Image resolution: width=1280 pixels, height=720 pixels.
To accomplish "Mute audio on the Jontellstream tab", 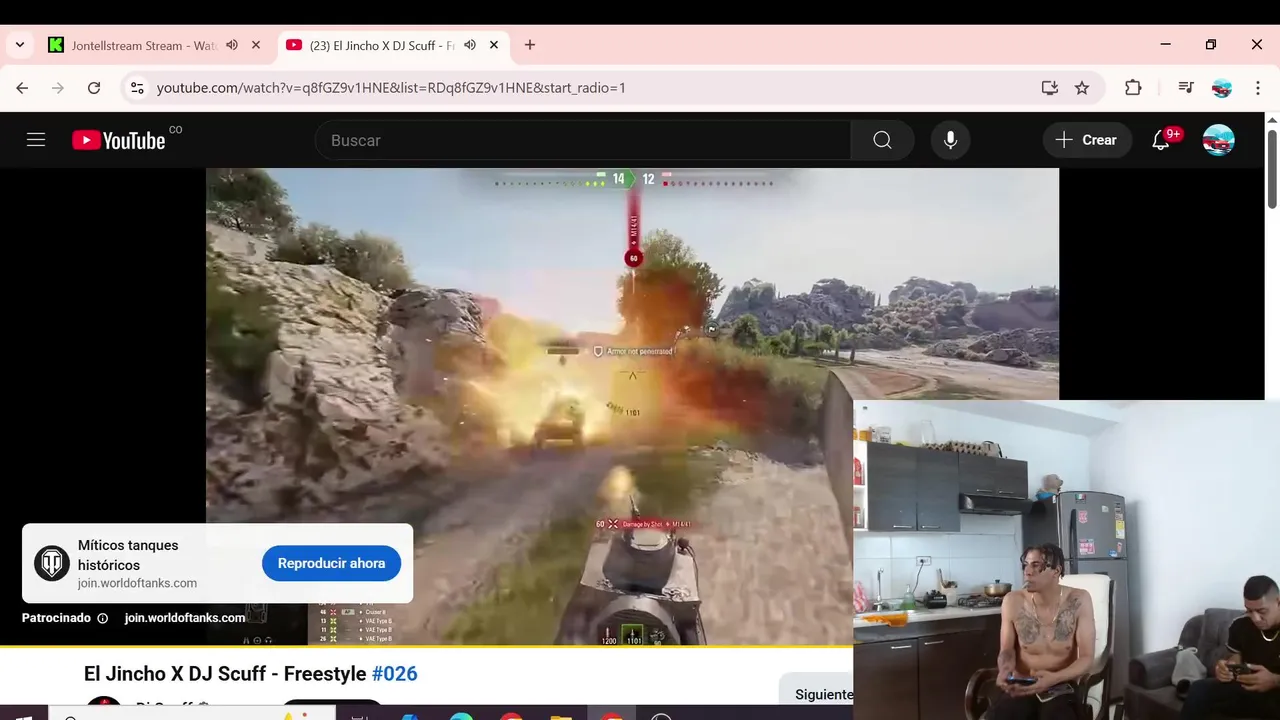I will pos(232,45).
